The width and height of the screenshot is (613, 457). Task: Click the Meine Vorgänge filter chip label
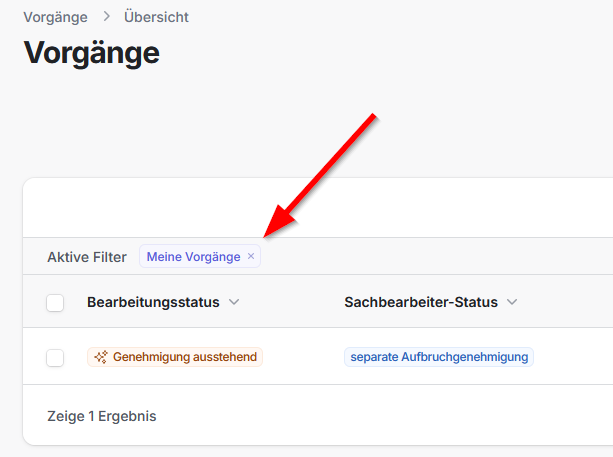(x=193, y=257)
